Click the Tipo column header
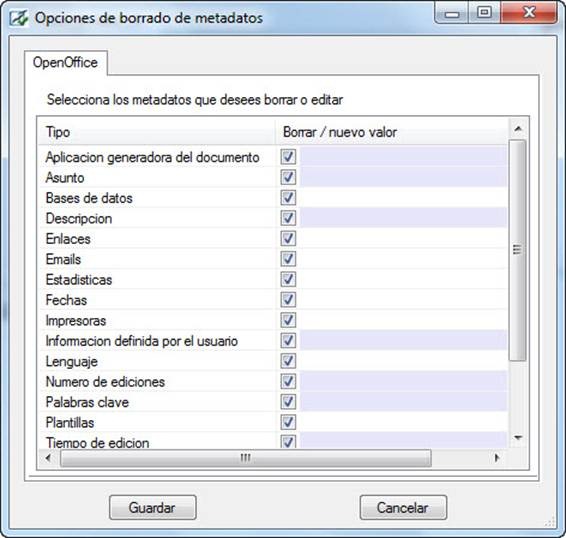Screen dimensions: 566x538 [156, 132]
